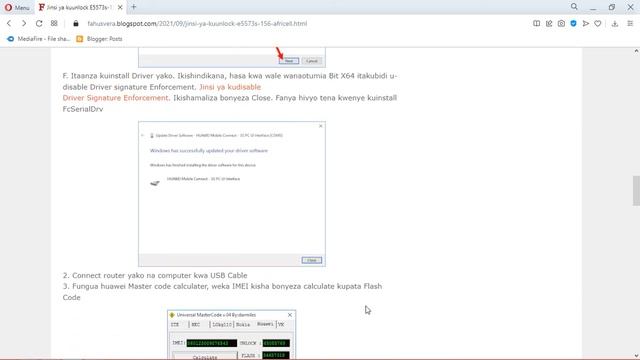Close the Universal MasterCode window image

[290, 315]
